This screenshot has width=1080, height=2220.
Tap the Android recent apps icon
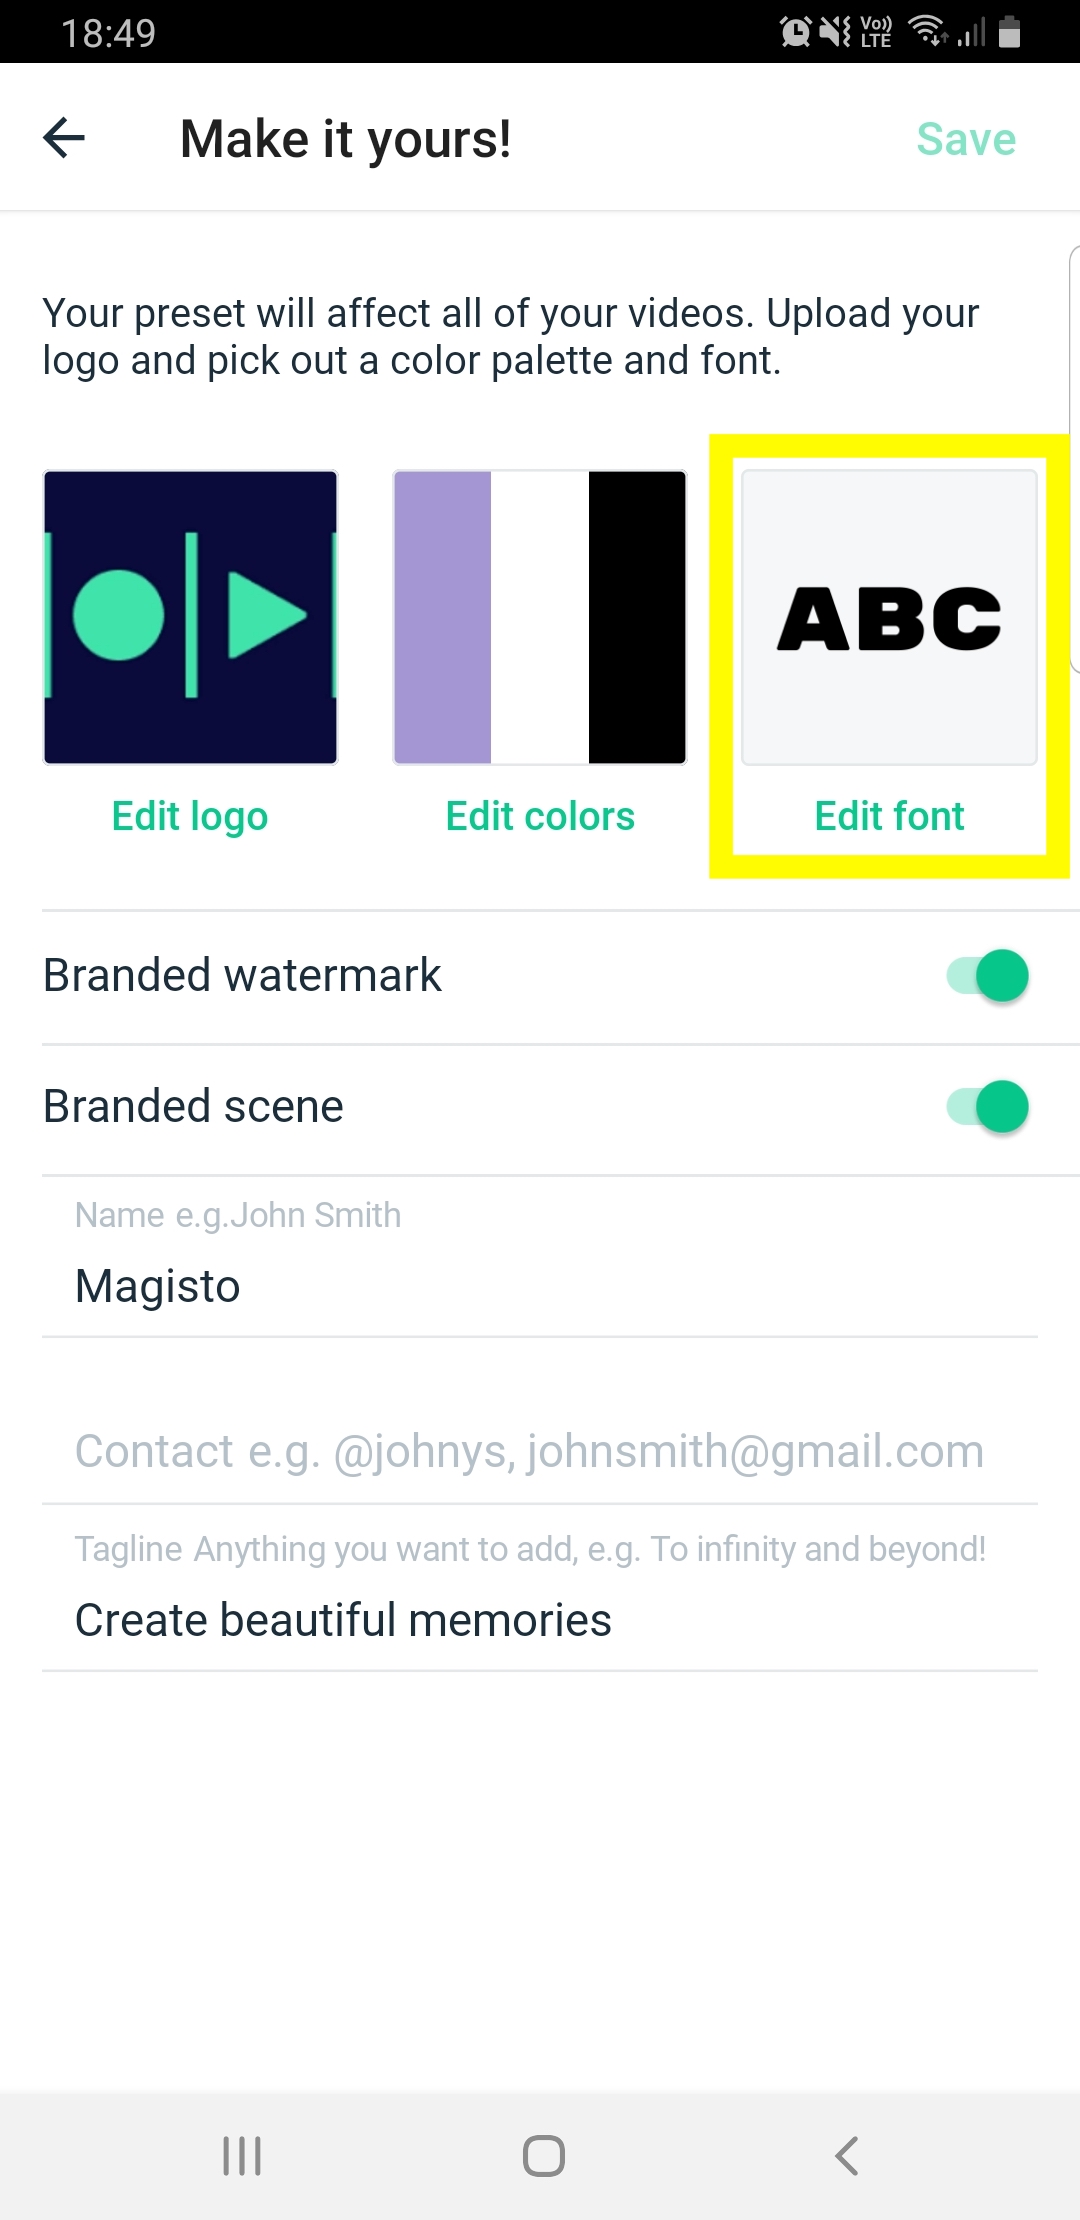point(242,2156)
